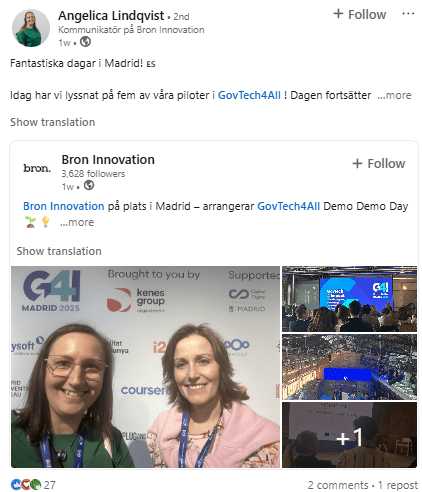Open Bron Innovation hyperlink in shared post text

64,206
